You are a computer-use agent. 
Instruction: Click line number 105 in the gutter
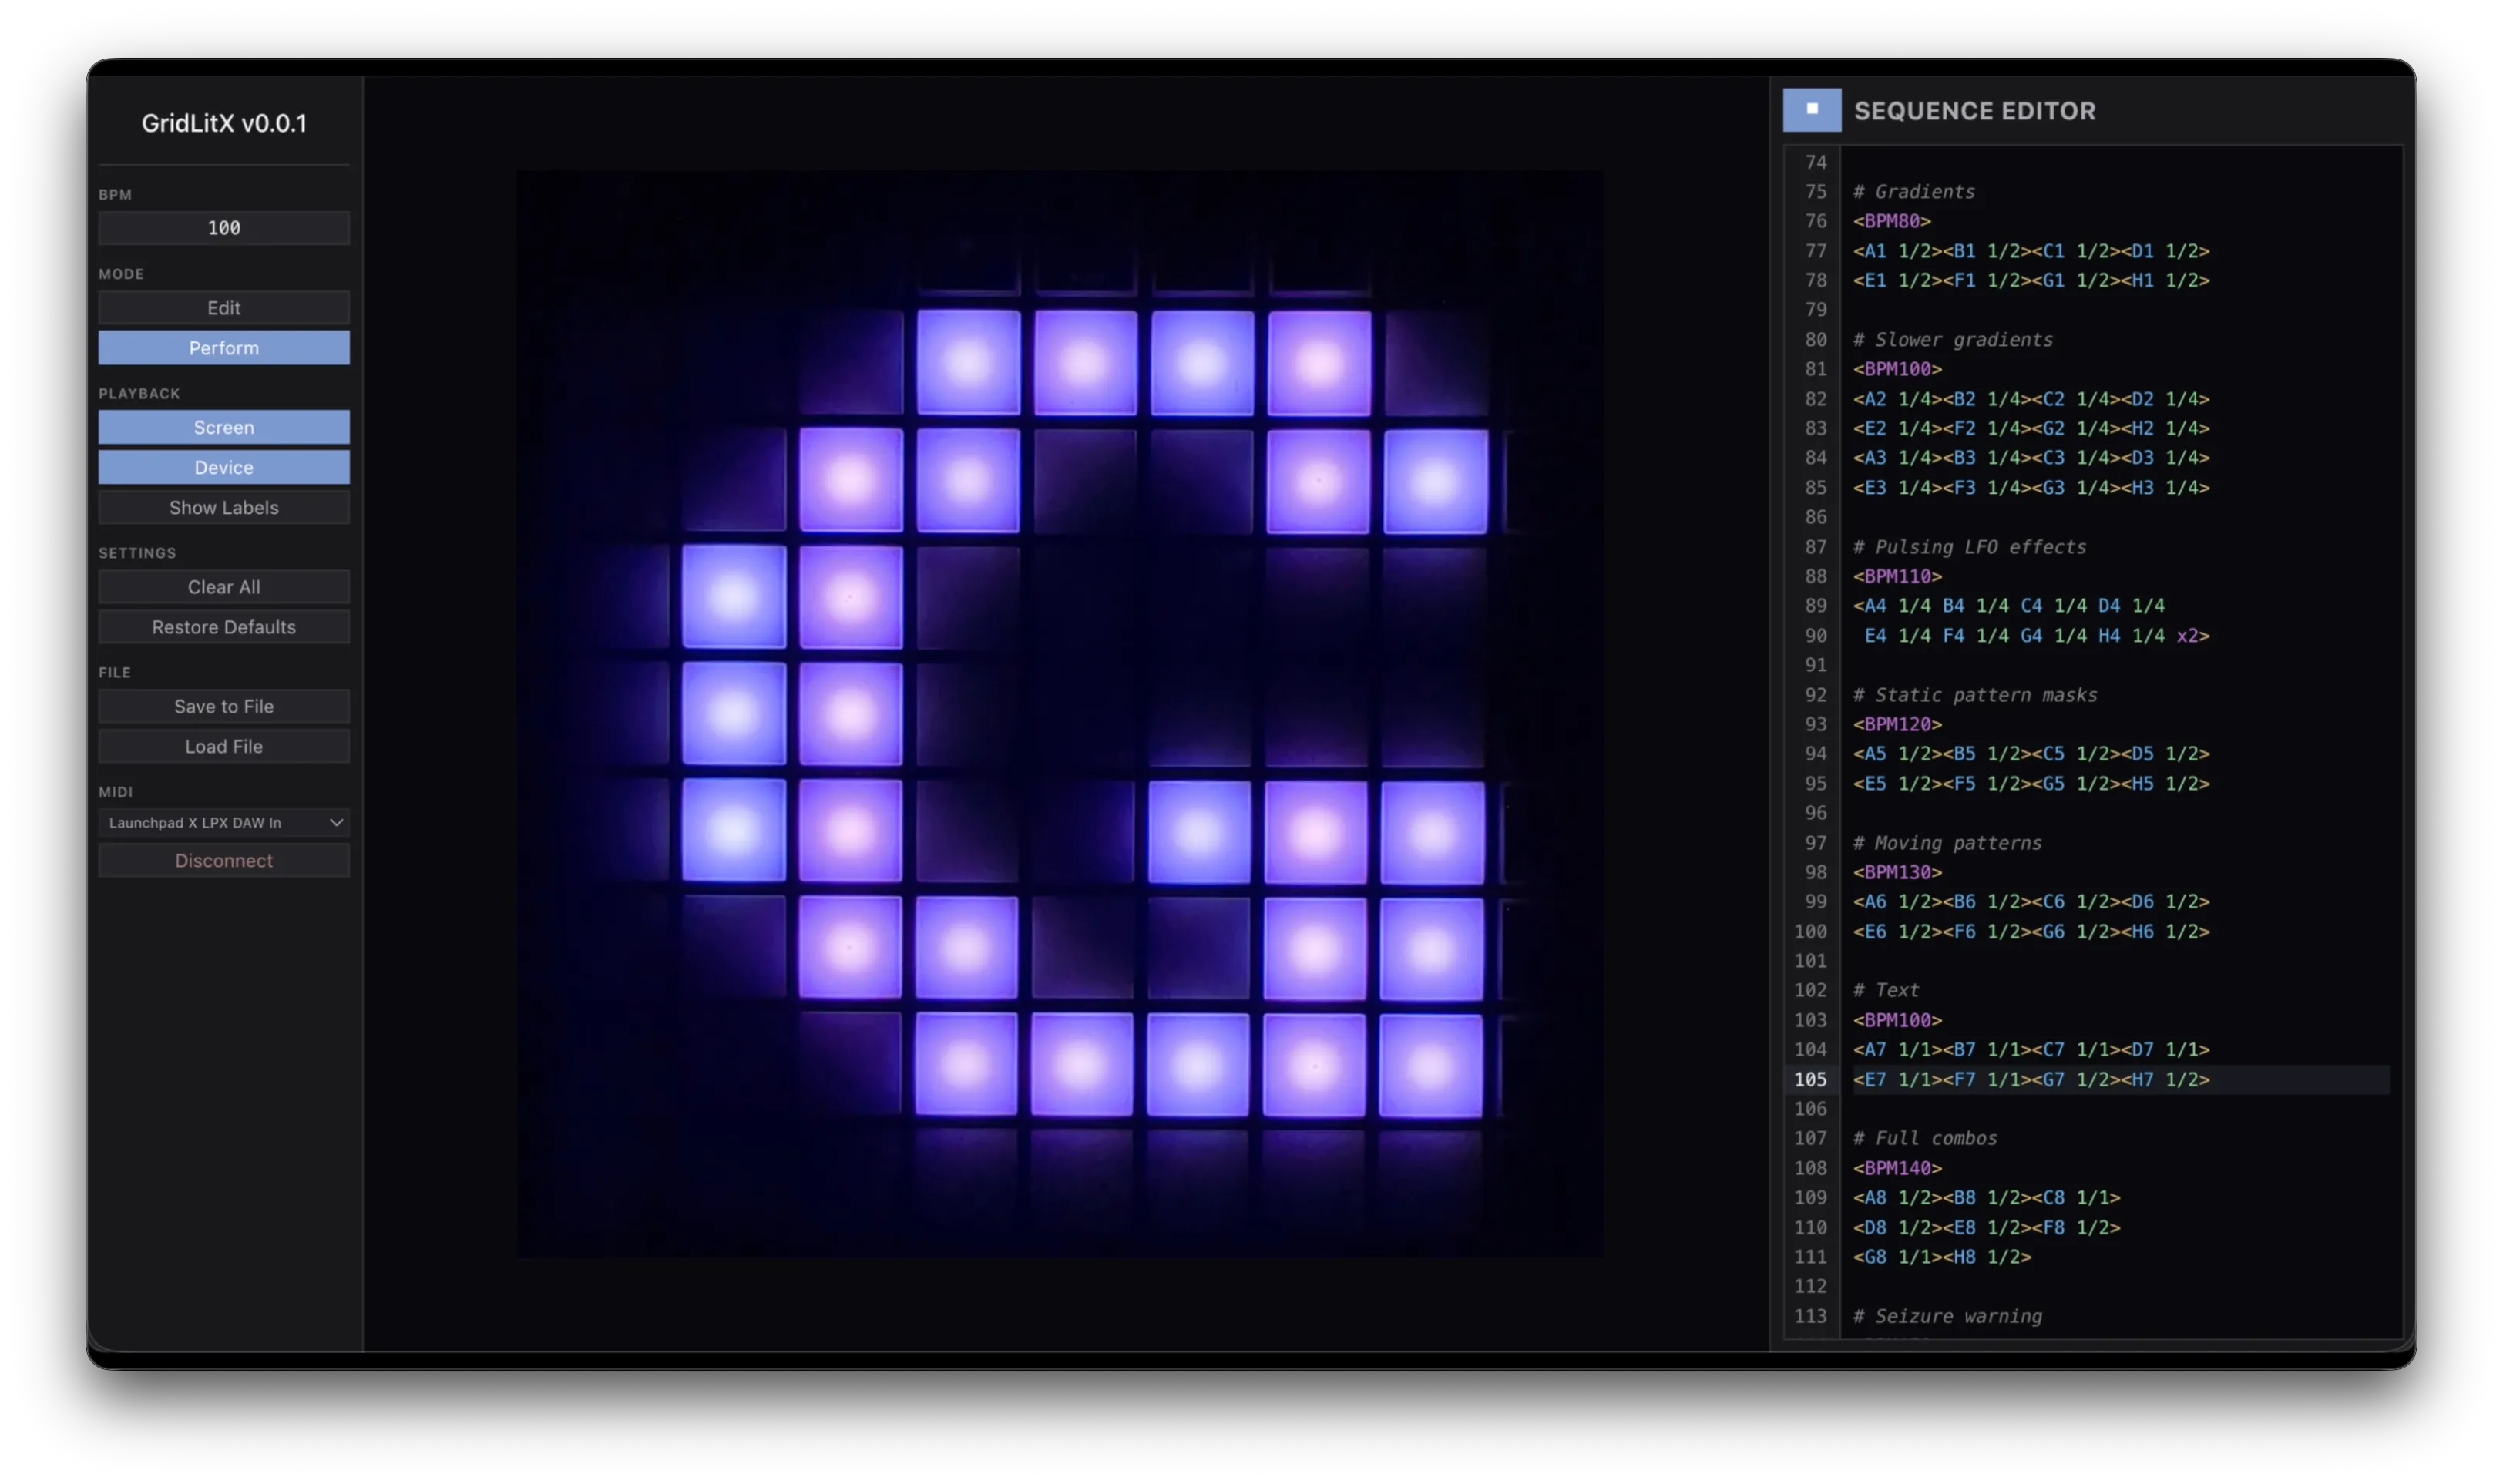1810,1079
